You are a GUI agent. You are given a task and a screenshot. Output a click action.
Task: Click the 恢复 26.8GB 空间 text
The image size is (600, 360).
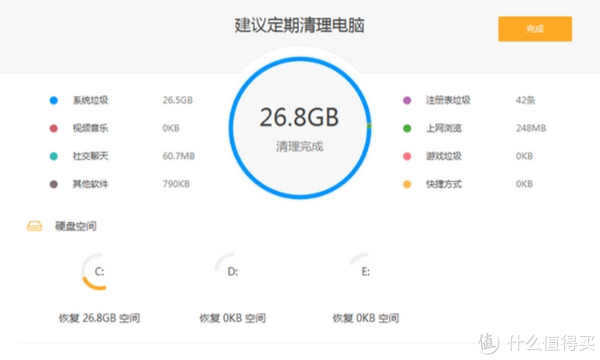click(x=99, y=318)
